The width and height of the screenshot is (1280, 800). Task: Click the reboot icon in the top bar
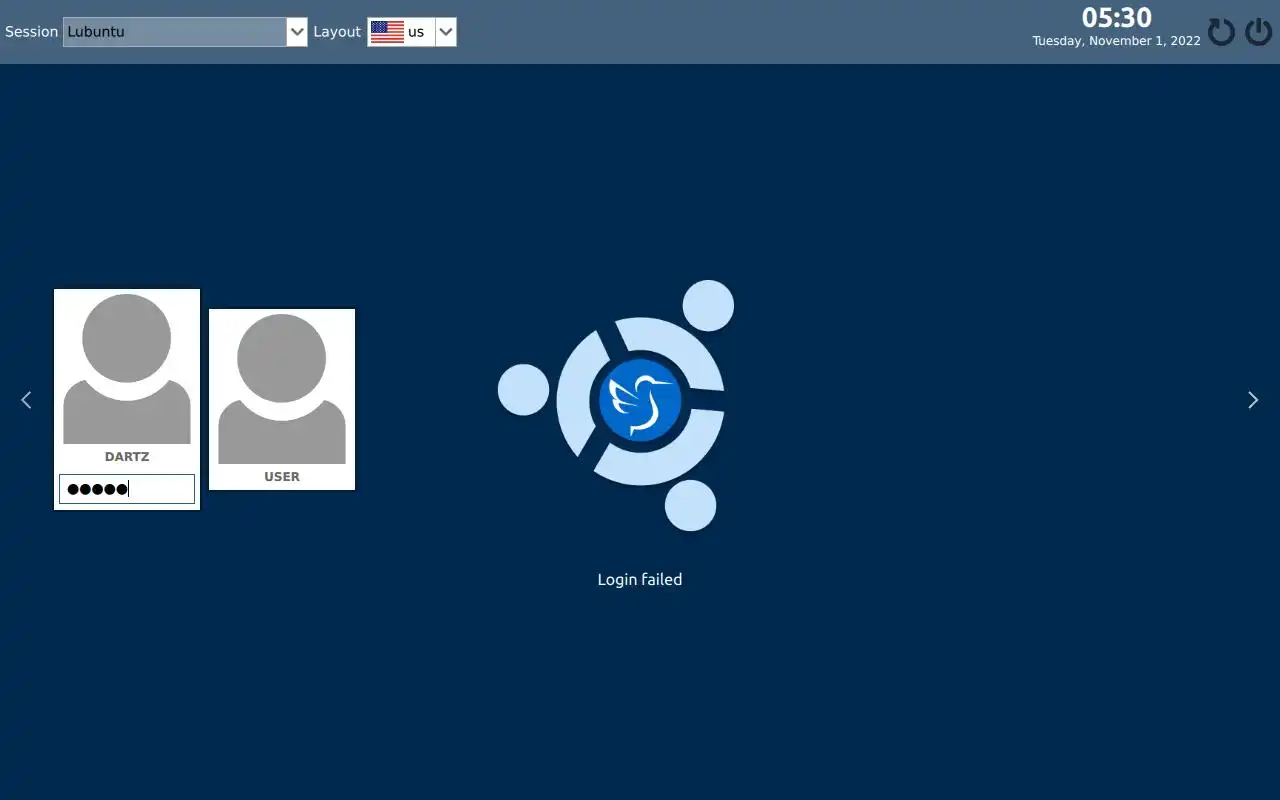1221,32
